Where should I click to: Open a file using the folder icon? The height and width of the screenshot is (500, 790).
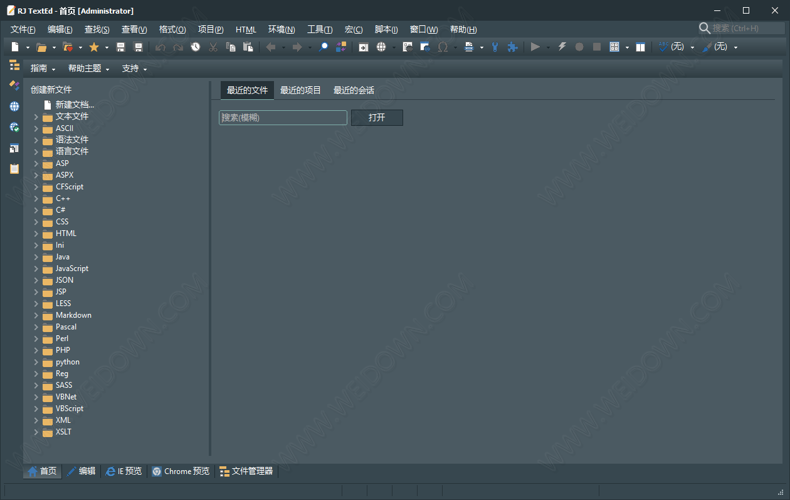click(41, 47)
